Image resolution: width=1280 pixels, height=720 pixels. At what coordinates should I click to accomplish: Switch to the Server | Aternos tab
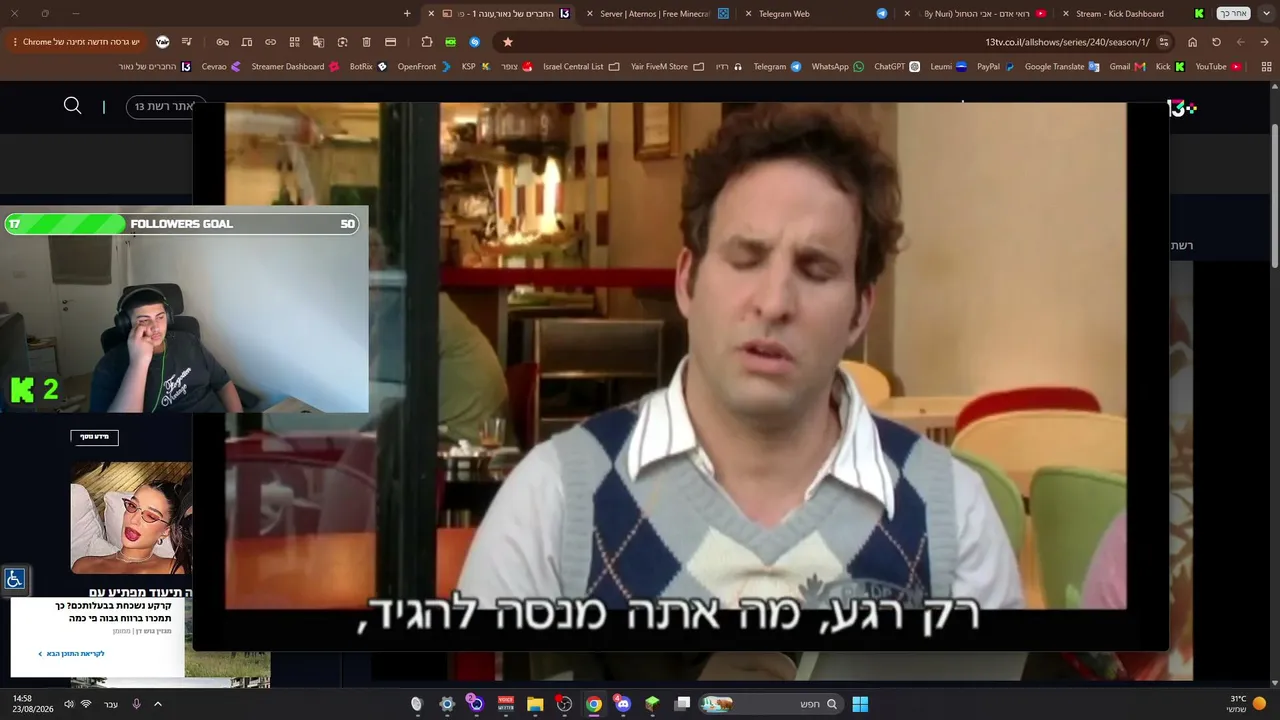[656, 14]
